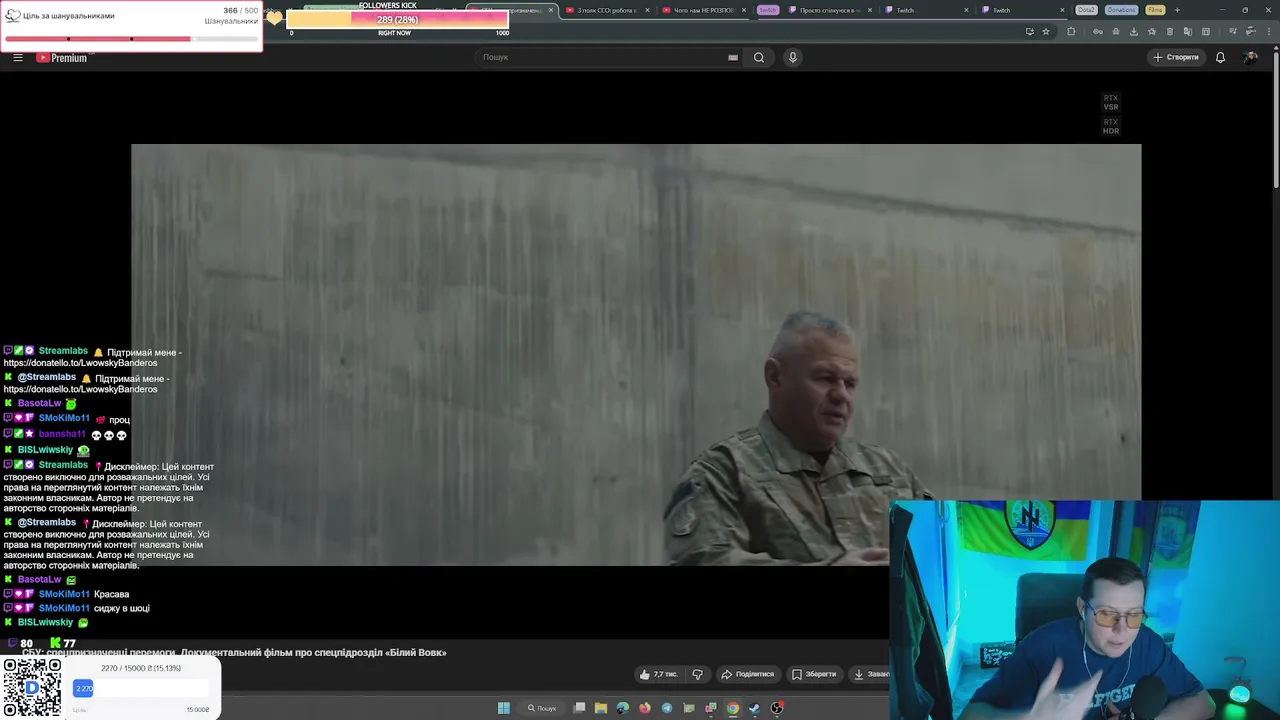The width and height of the screenshot is (1280, 720).
Task: Open the Chrome three-dot menu
Action: pos(1268,32)
